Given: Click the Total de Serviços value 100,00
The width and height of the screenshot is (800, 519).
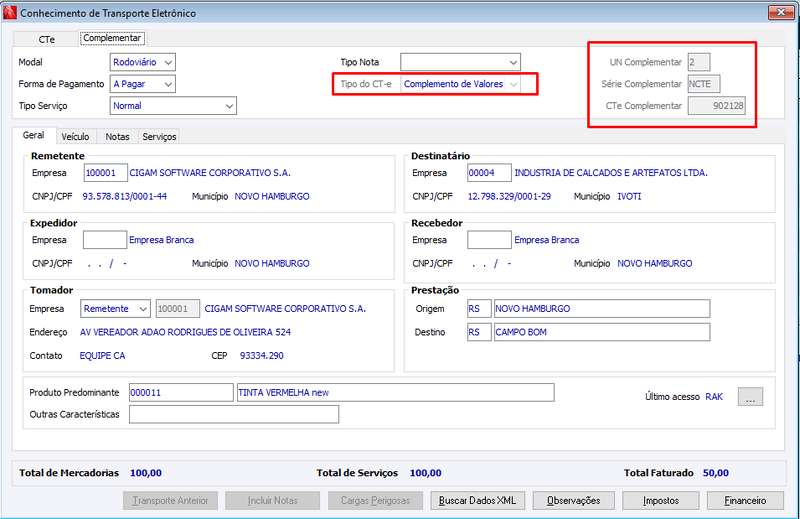Looking at the screenshot, I should point(426,473).
